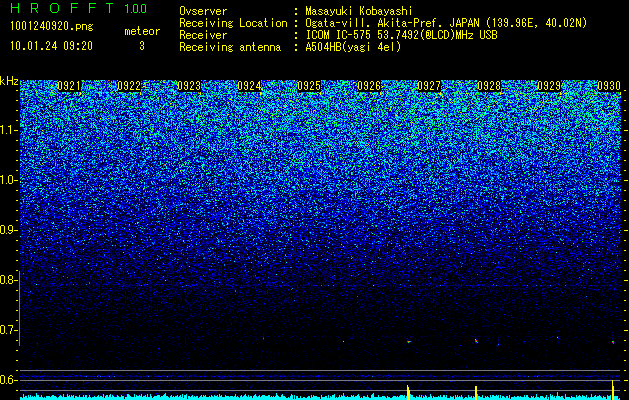Click the yellow power spike nearest 0928 label
629x400 pixels.
click(x=476, y=393)
